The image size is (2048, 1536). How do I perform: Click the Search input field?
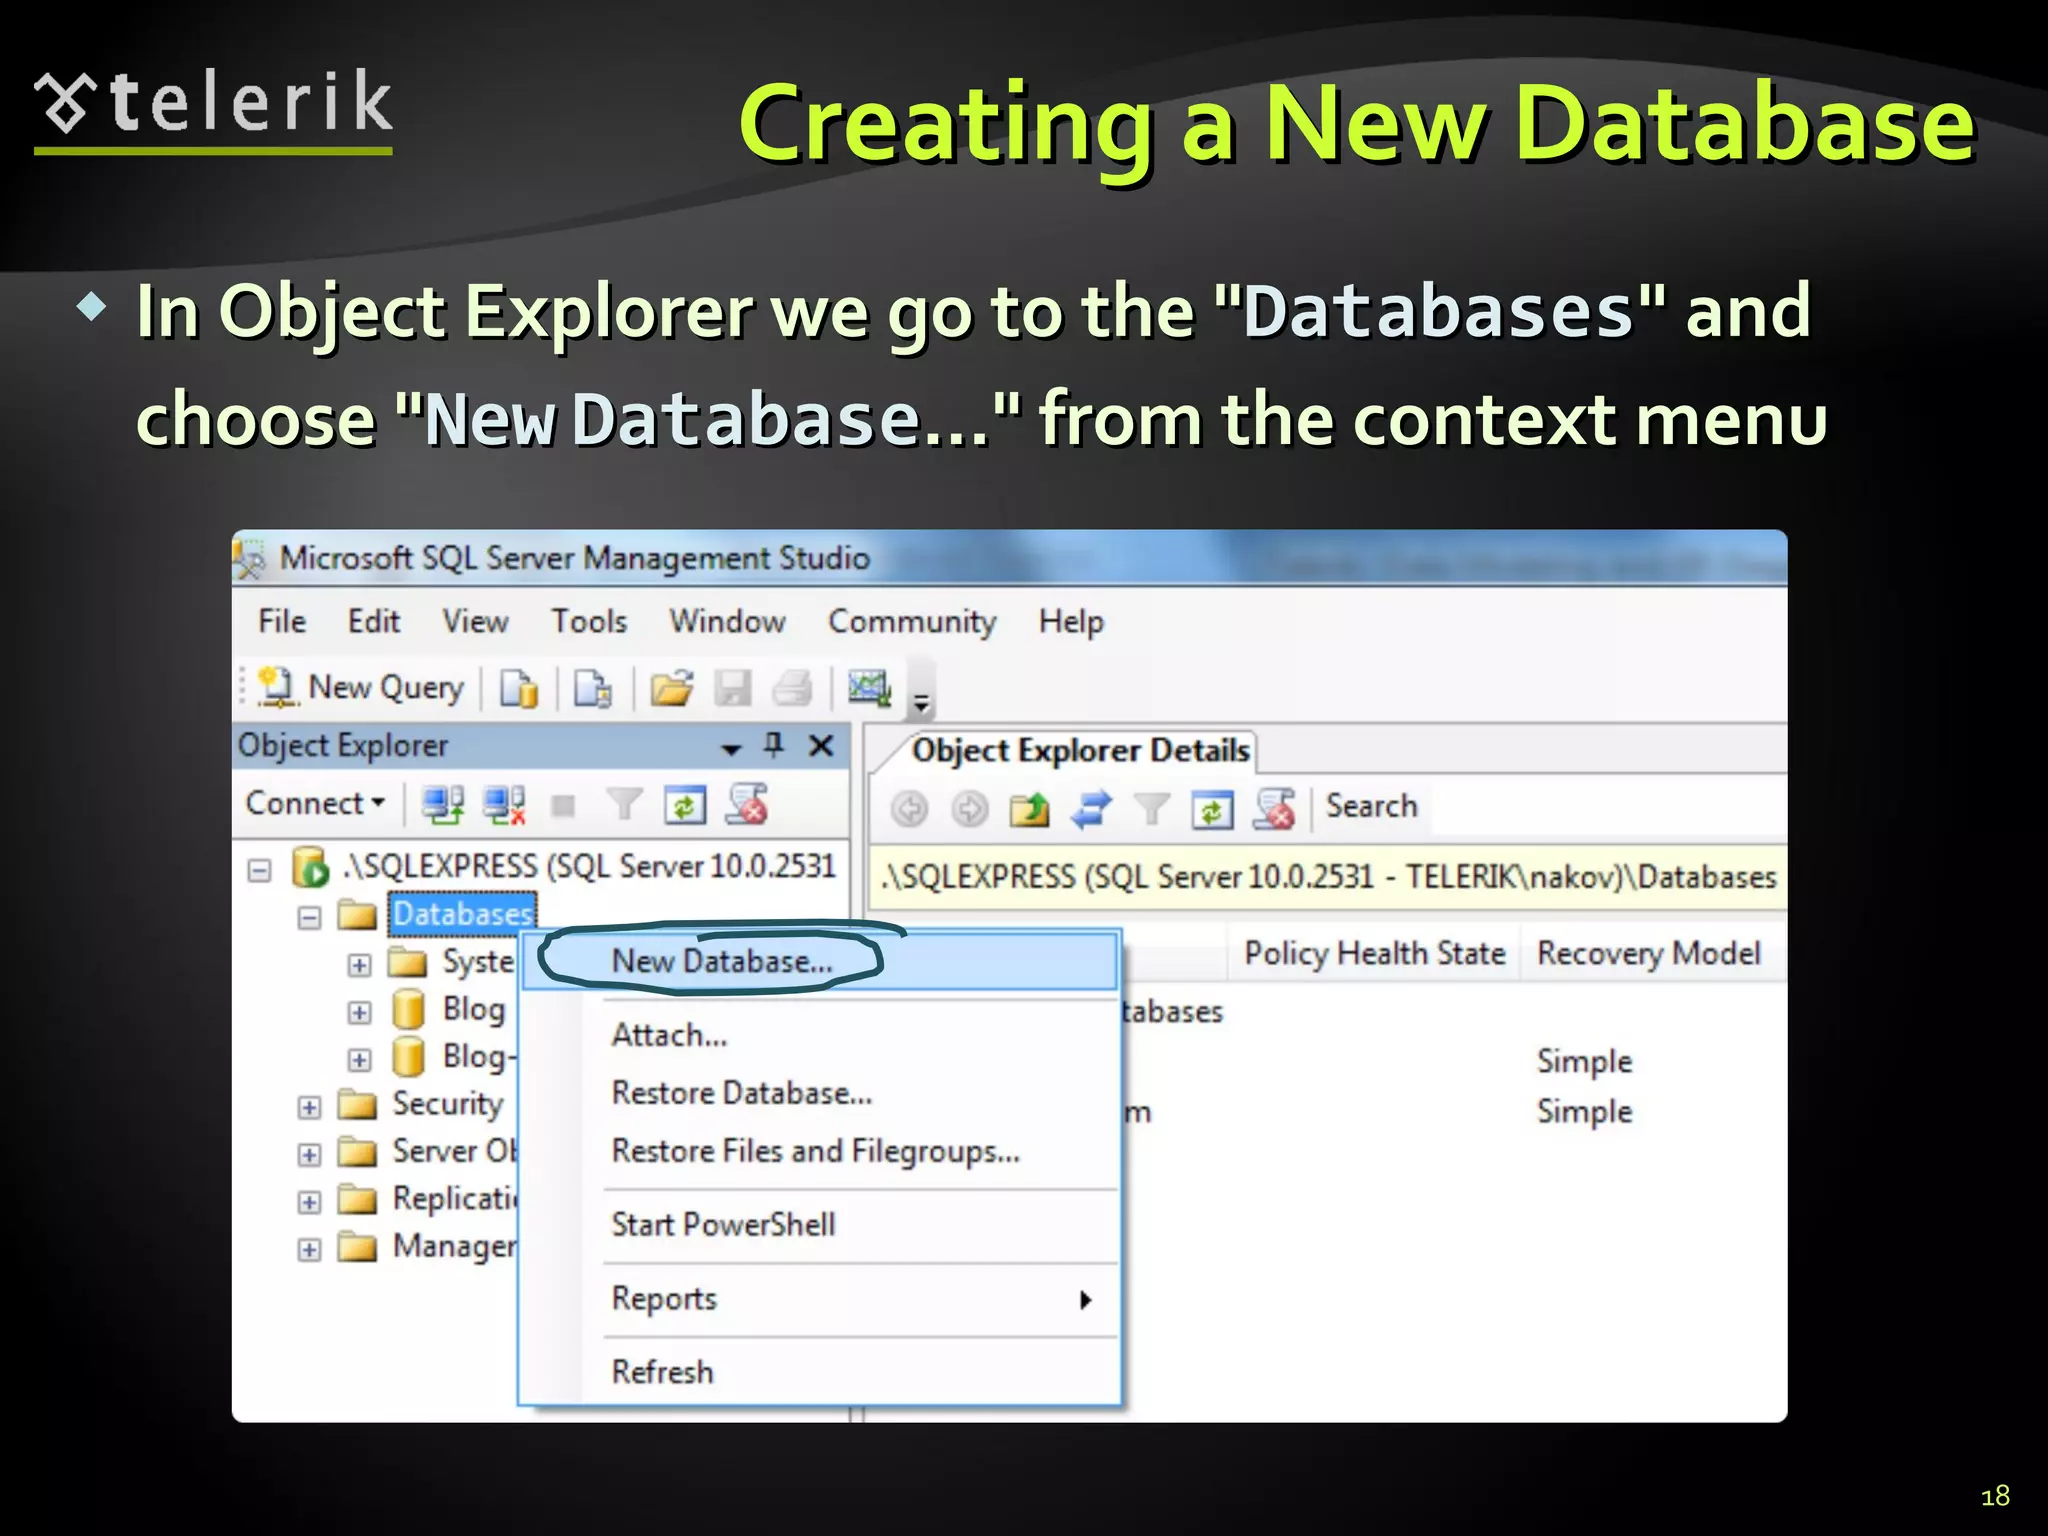pos(1608,807)
